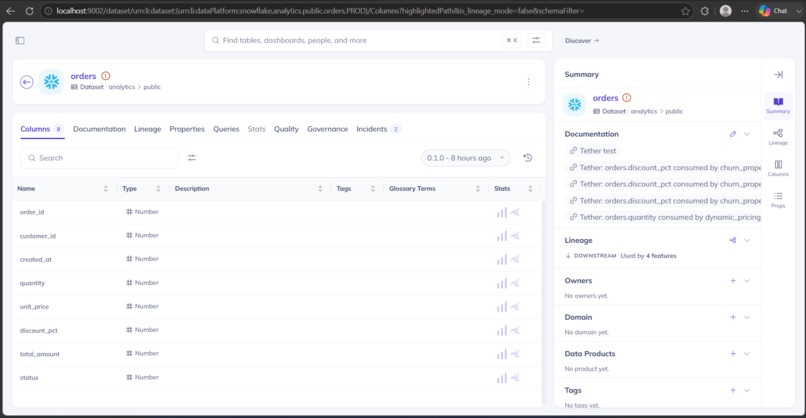Image resolution: width=806 pixels, height=418 pixels.
Task: Open the three-dot menu on orders header
Action: 528,82
